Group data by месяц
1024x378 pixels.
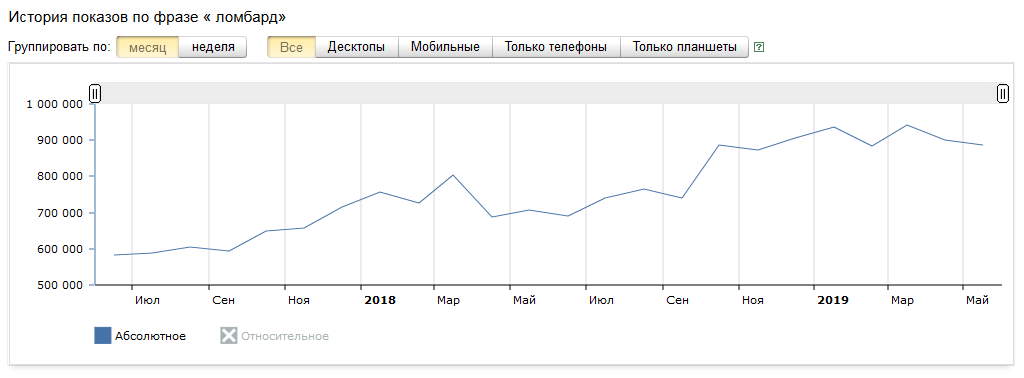pyautogui.click(x=148, y=47)
